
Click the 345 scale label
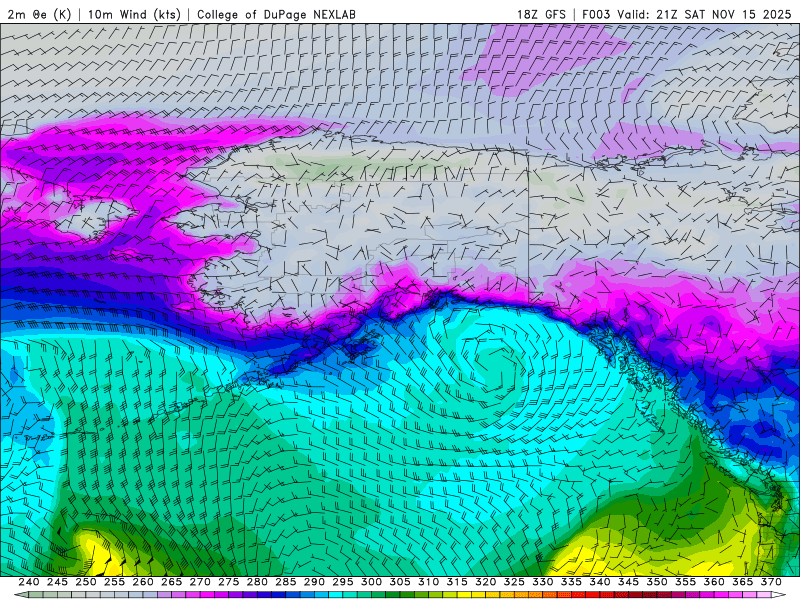coord(629,582)
